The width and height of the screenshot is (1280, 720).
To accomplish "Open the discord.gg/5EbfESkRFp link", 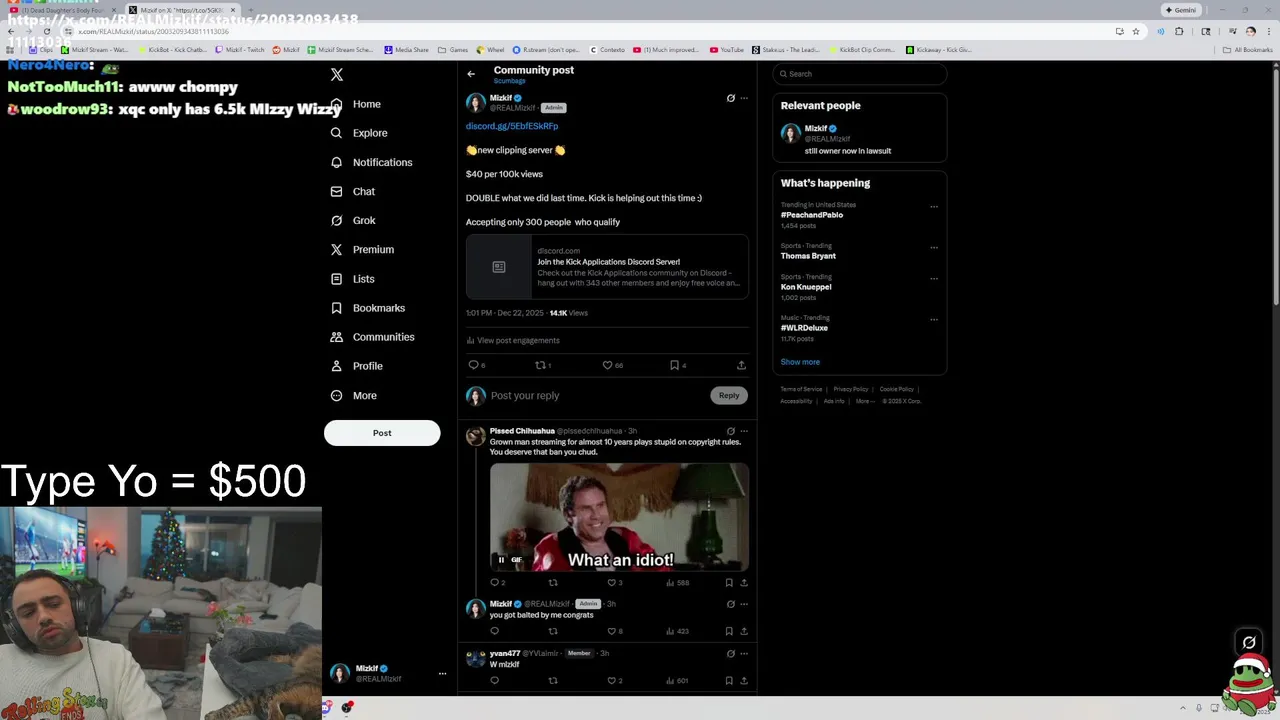I will (512, 126).
